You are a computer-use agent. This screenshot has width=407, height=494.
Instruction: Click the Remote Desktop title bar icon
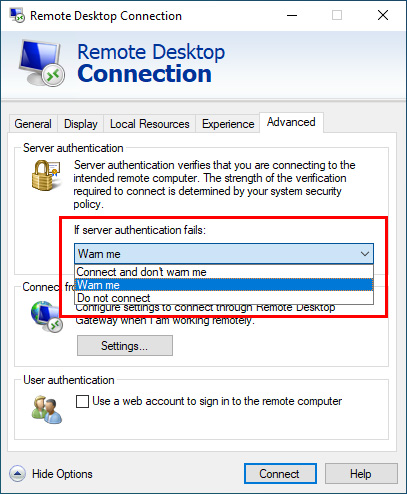(17, 15)
